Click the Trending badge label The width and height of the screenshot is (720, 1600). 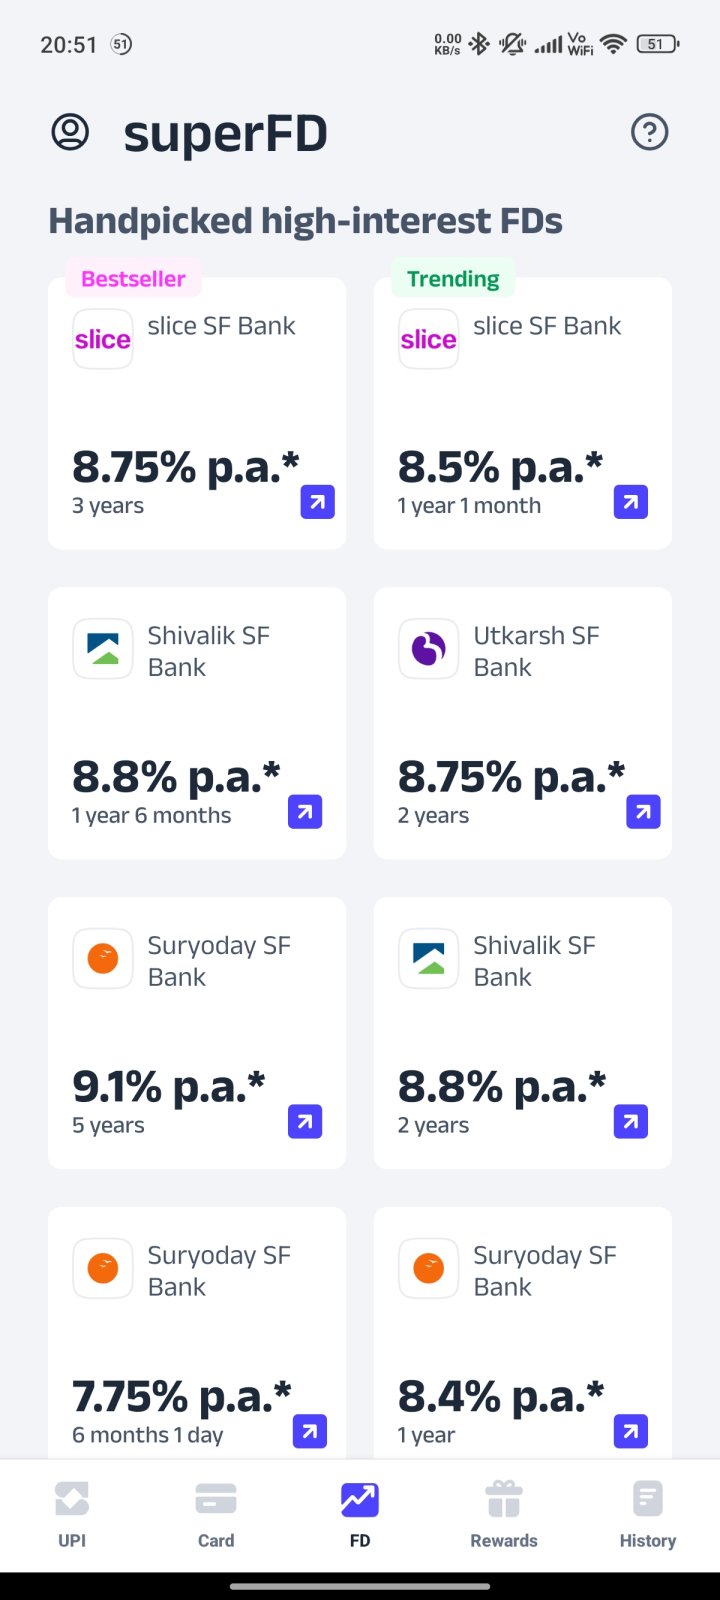point(453,279)
